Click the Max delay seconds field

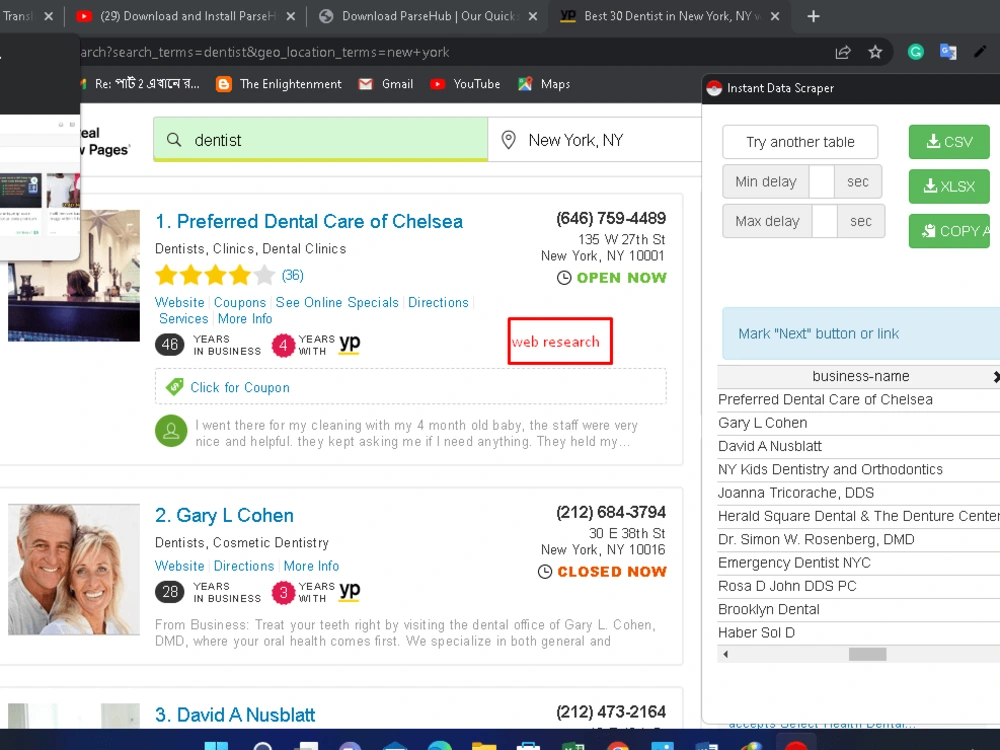click(825, 221)
